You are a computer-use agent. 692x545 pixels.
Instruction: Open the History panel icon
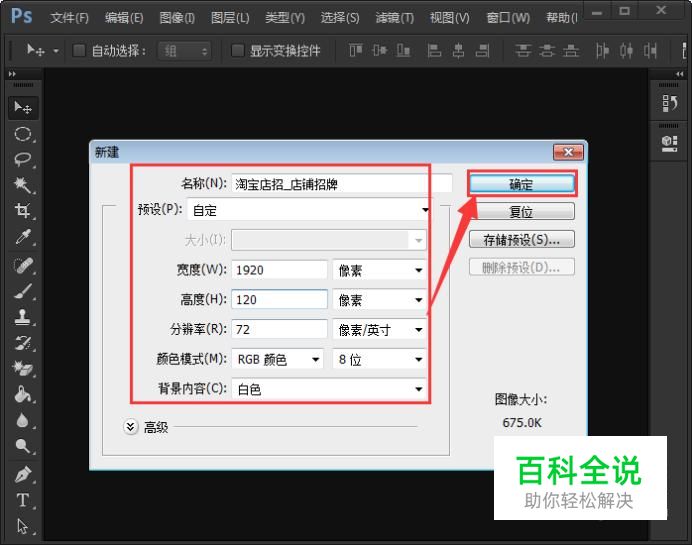[669, 103]
